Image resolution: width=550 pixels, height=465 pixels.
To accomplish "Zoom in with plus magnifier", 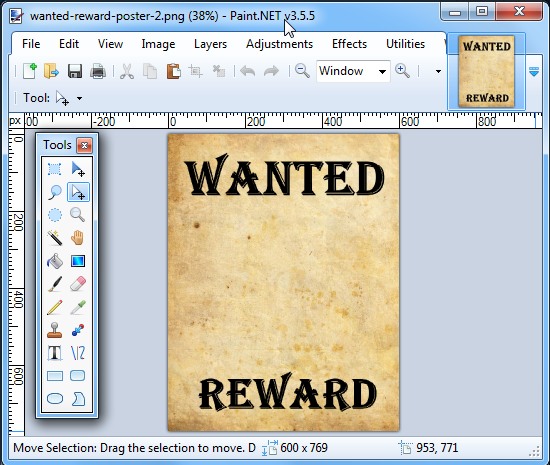I will [402, 71].
